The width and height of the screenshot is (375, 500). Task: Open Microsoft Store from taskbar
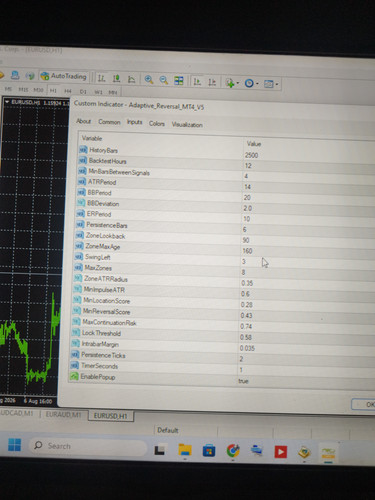209,451
